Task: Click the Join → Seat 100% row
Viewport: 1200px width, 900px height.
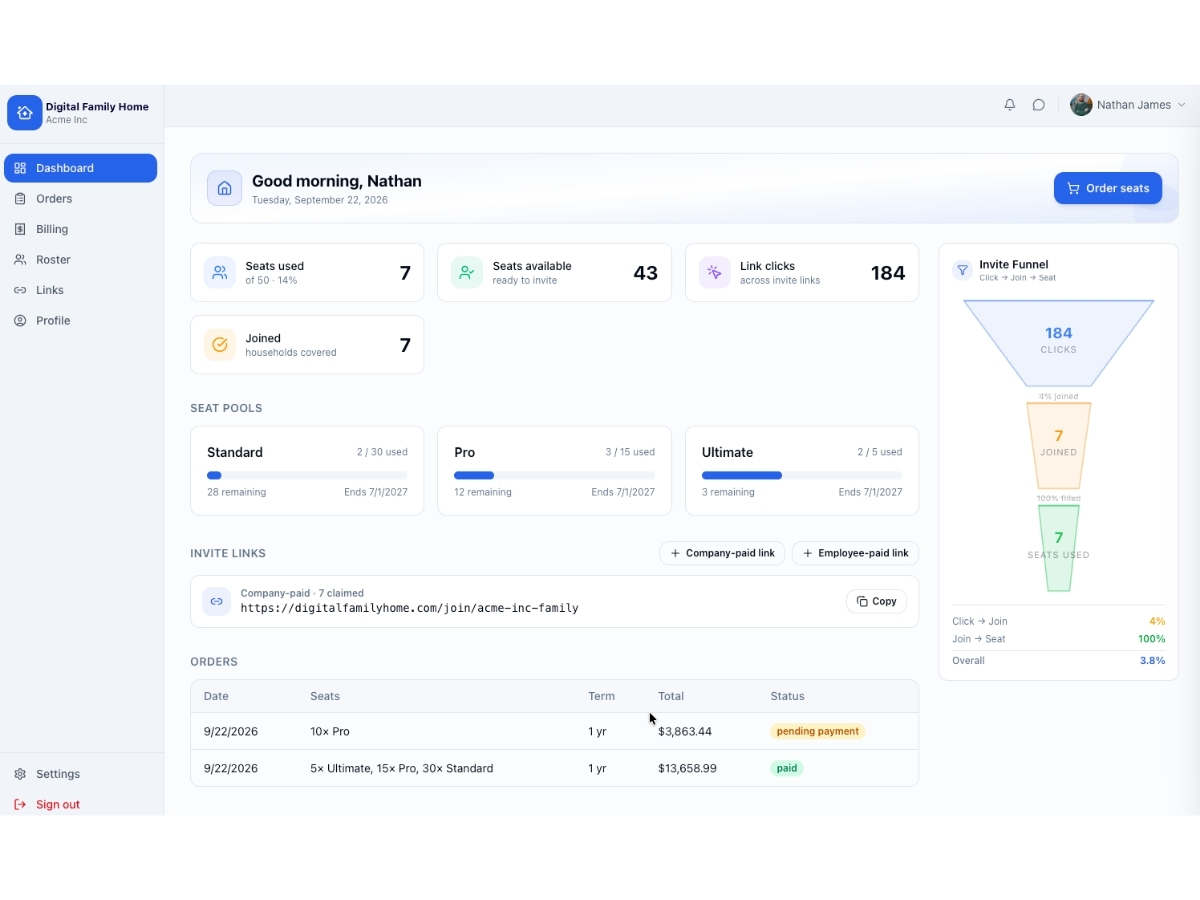Action: (1058, 639)
